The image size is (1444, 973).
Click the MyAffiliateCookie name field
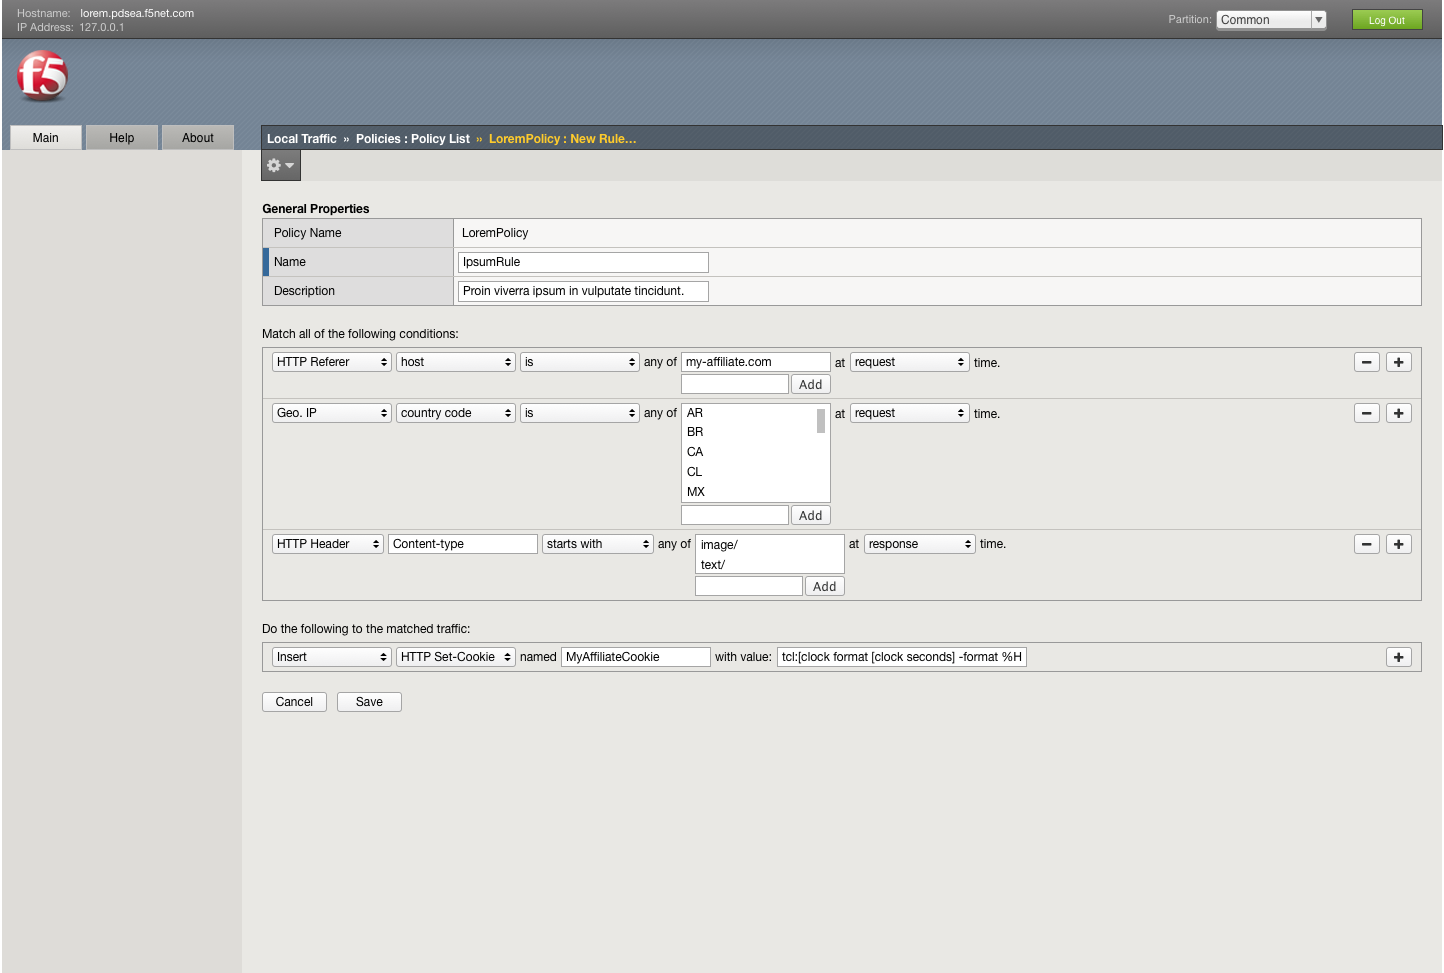pyautogui.click(x=636, y=657)
